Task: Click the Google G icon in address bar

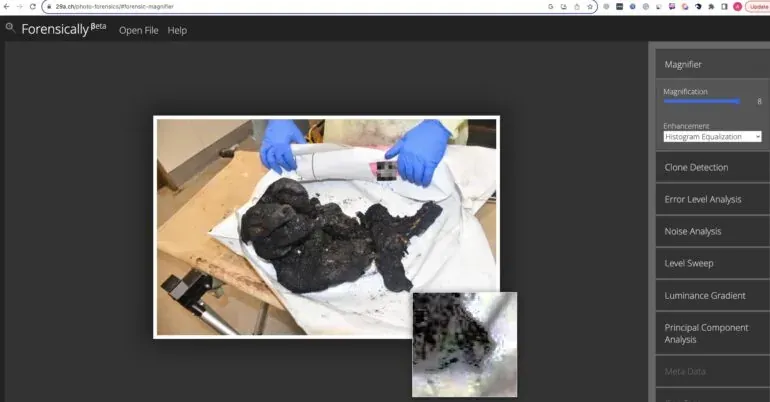Action: point(550,6)
